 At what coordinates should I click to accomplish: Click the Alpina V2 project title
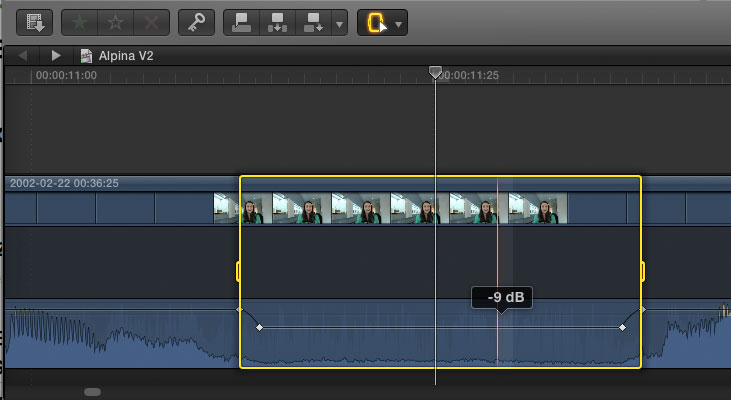[125, 56]
